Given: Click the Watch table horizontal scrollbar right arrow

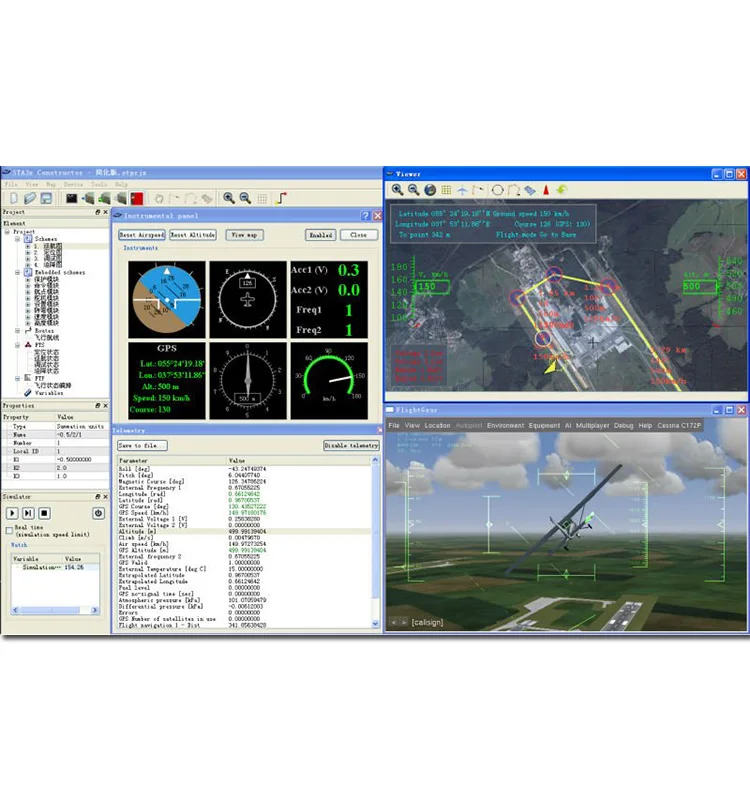Looking at the screenshot, I should coord(95,610).
